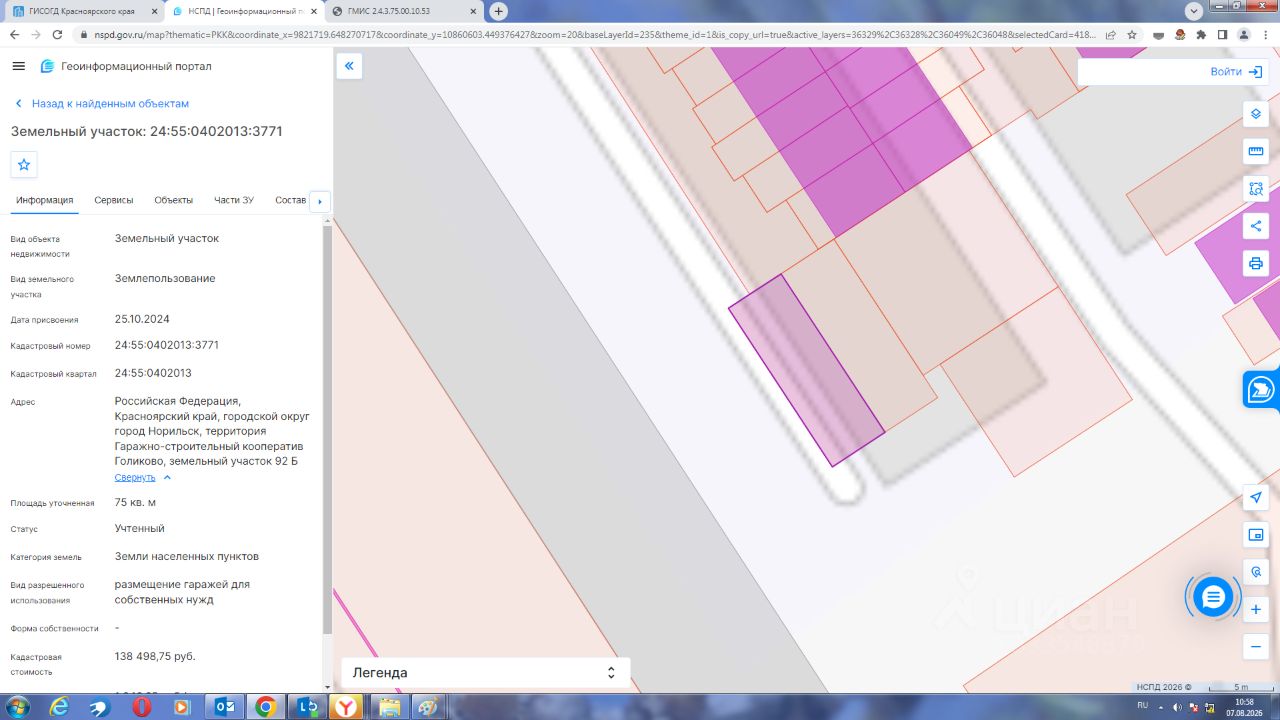The height and width of the screenshot is (720, 1280).
Task: Show more tabs with the right arrow
Action: (x=320, y=201)
